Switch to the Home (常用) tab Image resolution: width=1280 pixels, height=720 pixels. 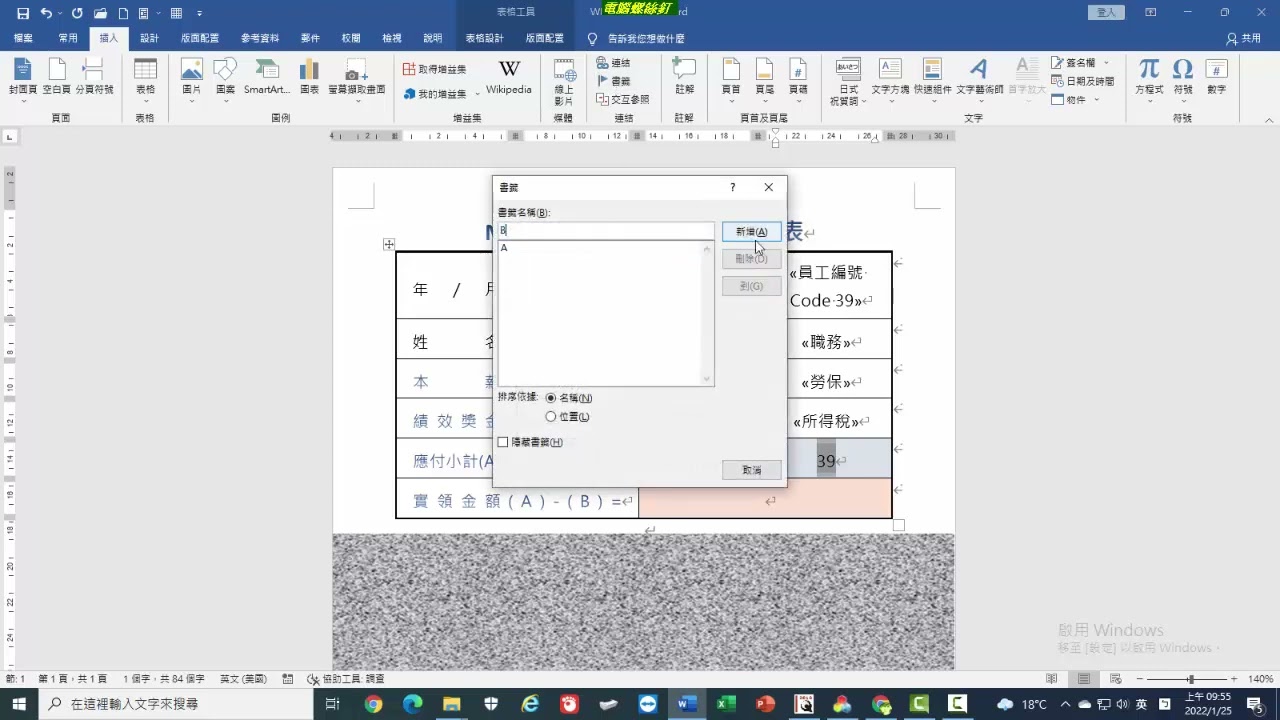[68, 38]
